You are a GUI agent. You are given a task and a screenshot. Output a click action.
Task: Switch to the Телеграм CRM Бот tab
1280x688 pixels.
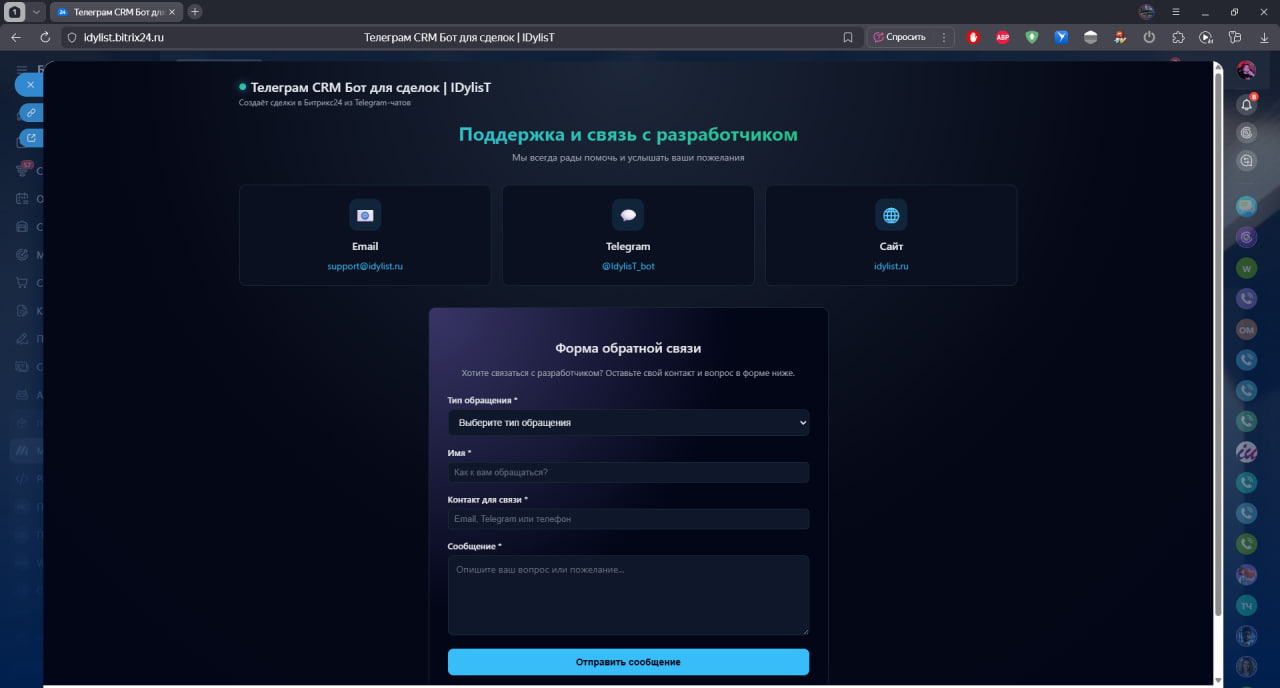point(116,12)
